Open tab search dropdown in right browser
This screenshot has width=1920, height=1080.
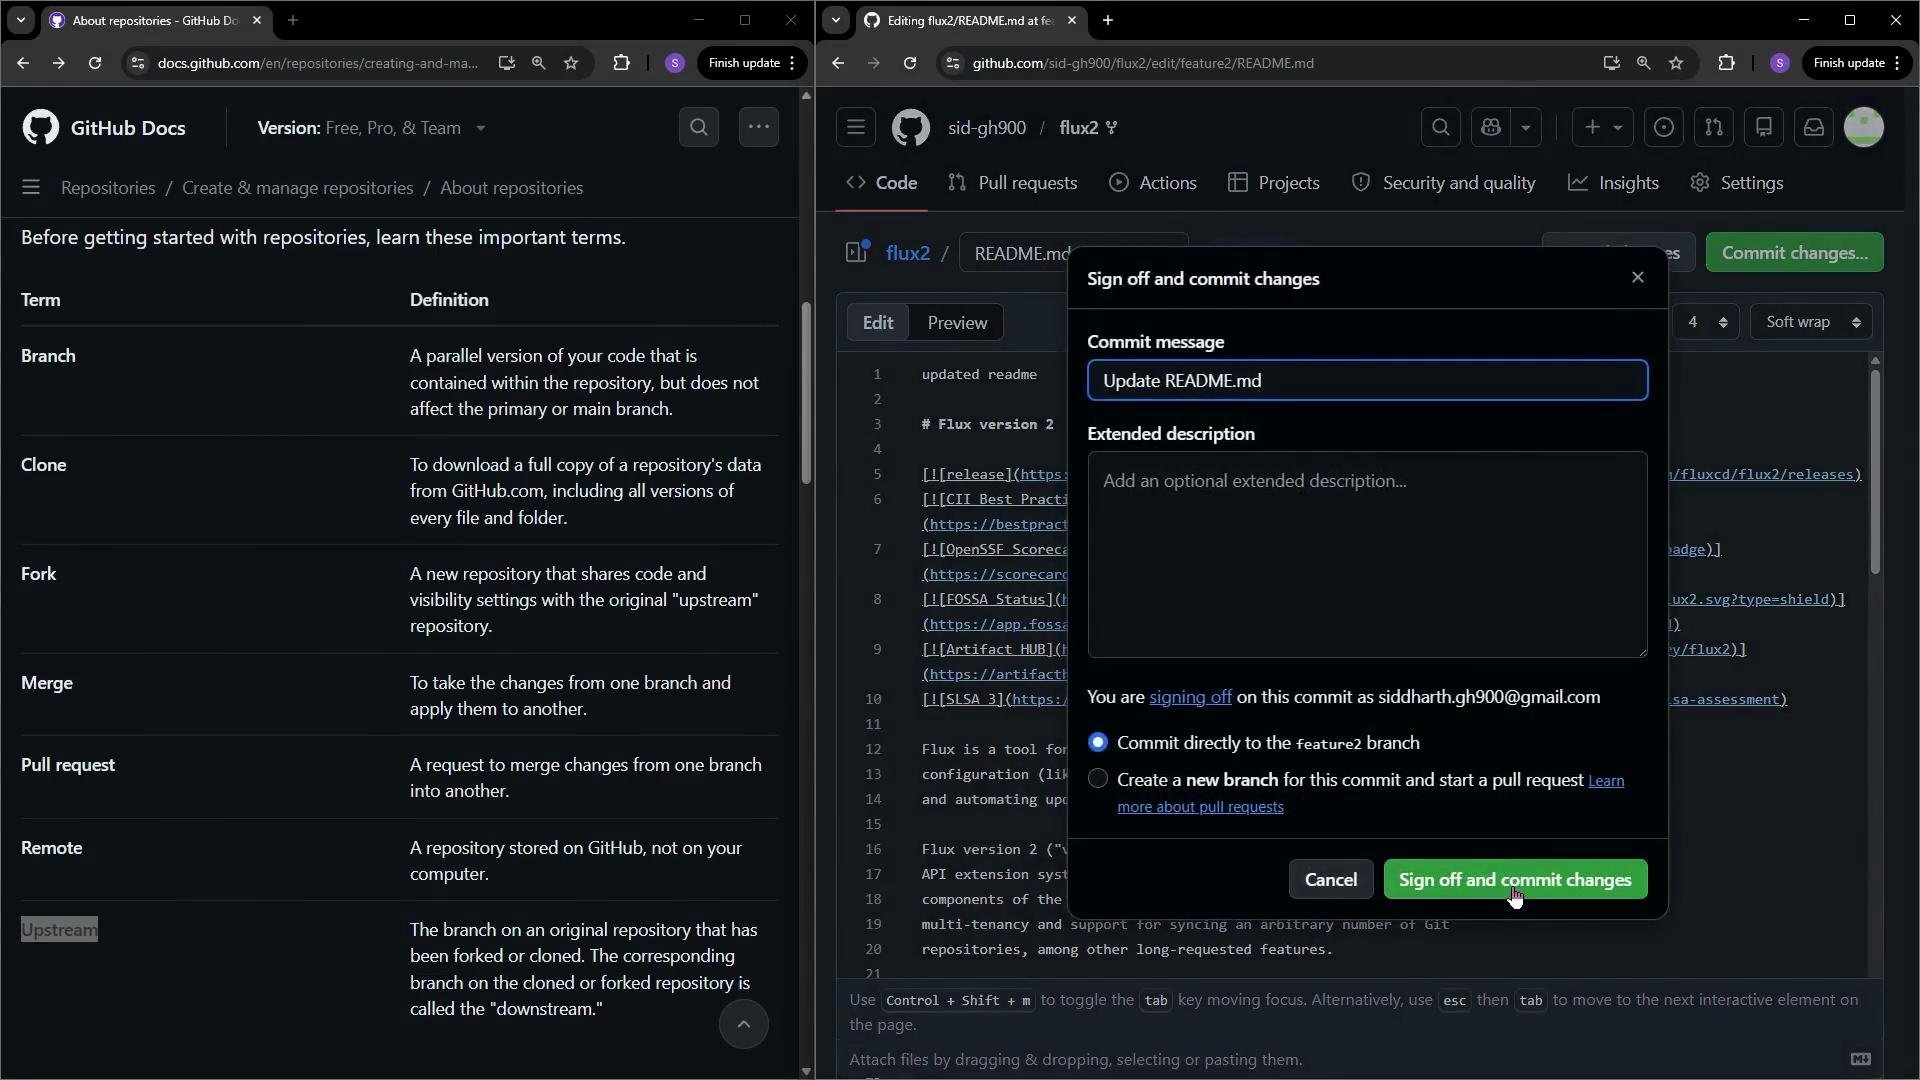(836, 20)
